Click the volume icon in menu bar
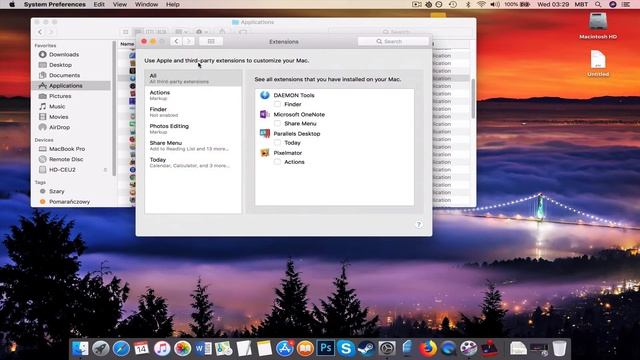Viewport: 640px width, 360px height. (495, 4)
